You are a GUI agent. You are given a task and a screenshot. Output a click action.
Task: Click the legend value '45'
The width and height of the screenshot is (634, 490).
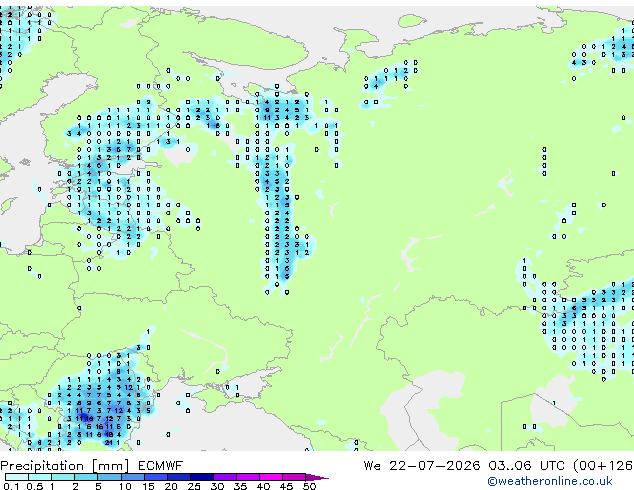286,486
